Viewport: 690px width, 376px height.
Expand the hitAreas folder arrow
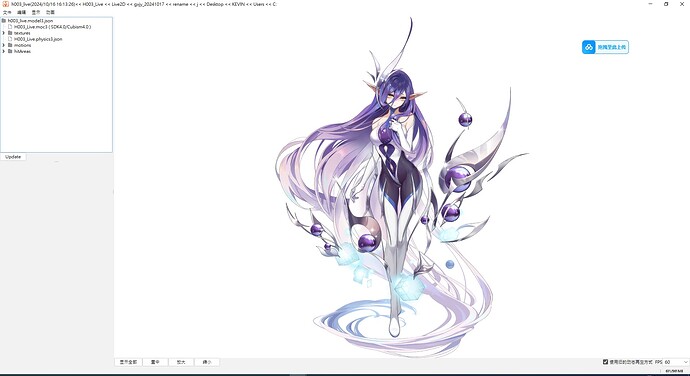tap(4, 51)
